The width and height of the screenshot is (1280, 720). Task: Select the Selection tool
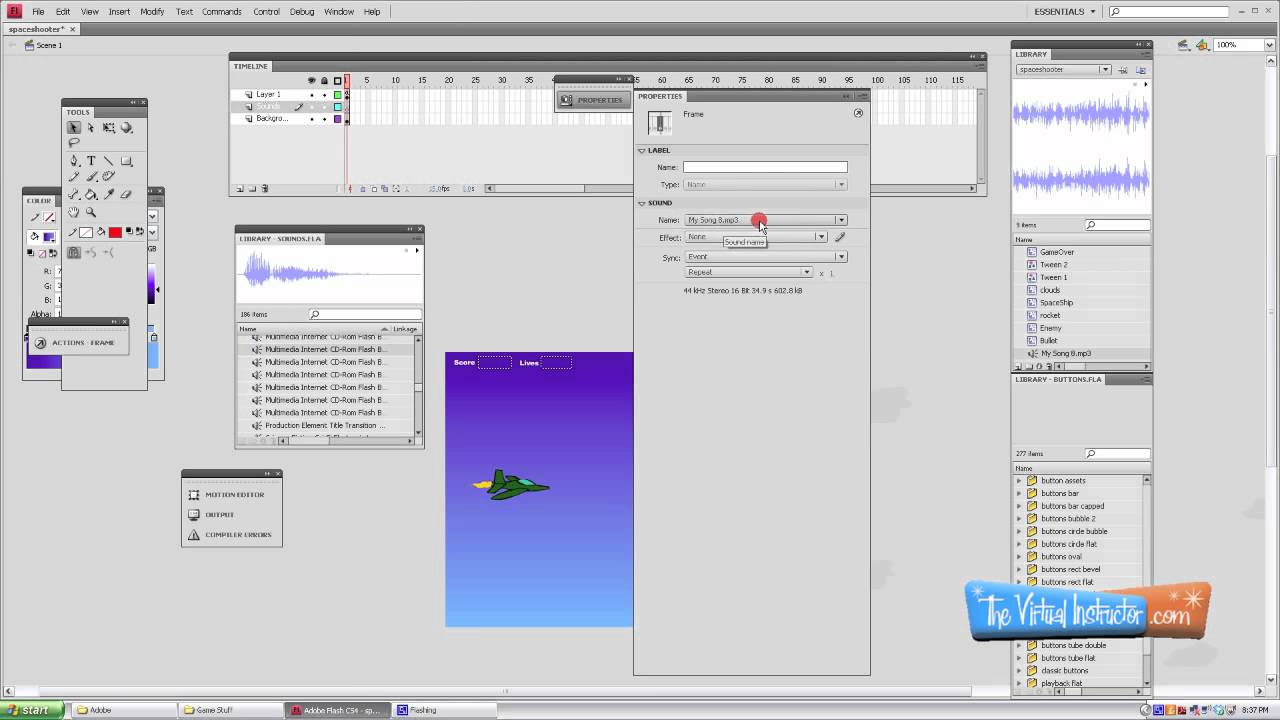[74, 127]
